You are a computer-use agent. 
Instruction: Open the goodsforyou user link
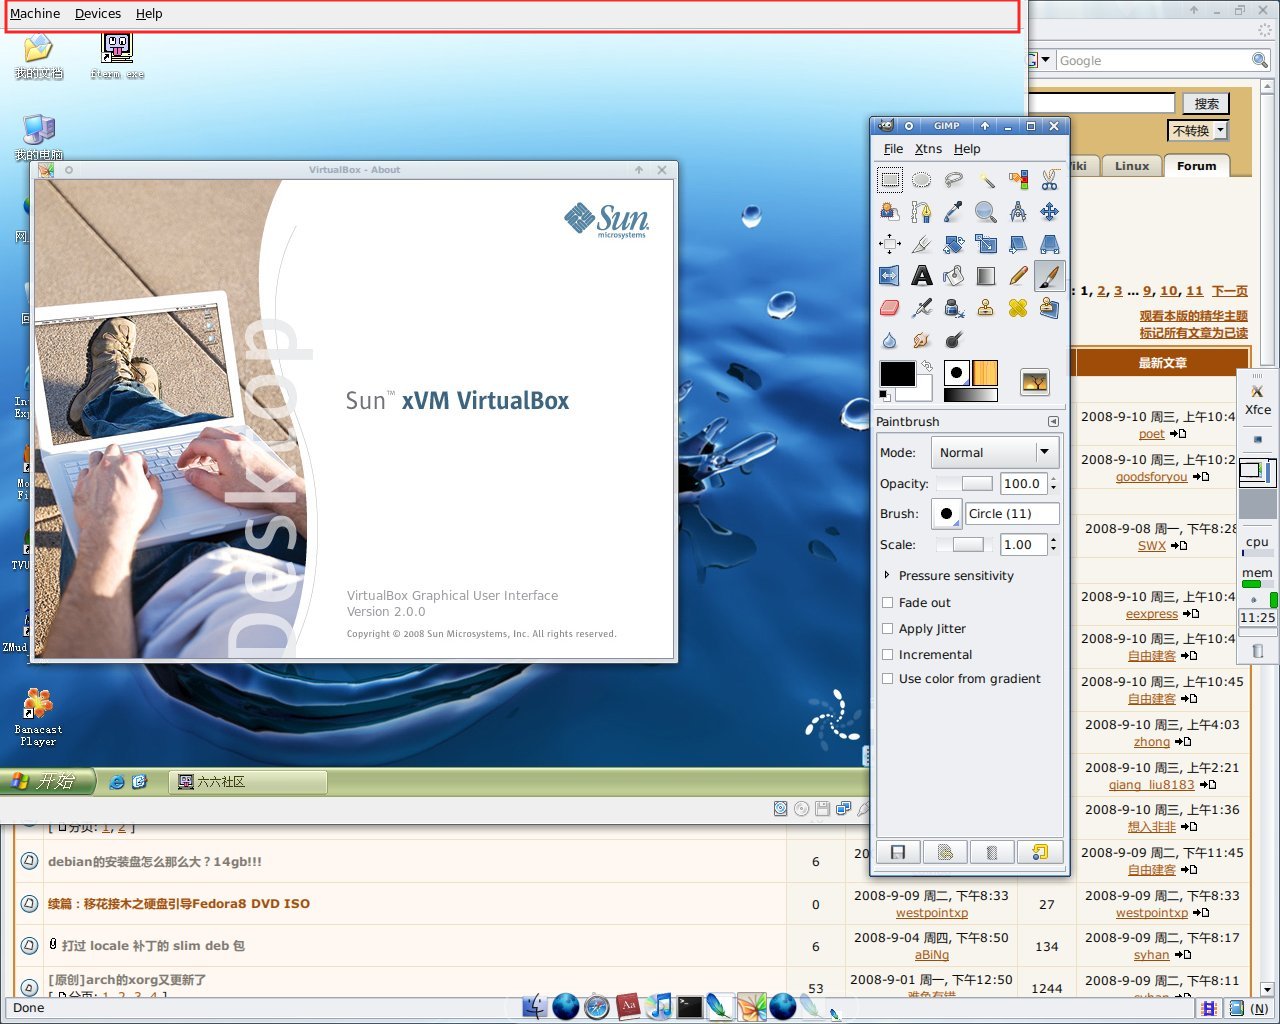1151,477
